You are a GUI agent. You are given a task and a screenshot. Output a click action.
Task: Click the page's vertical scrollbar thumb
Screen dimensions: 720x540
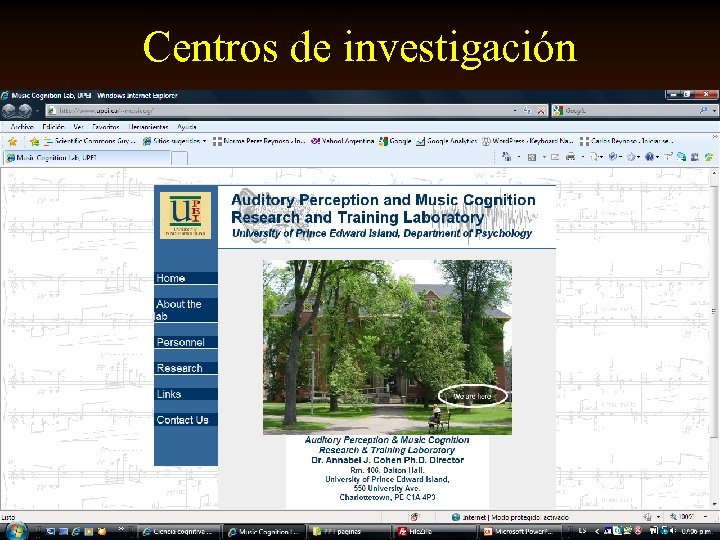714,311
